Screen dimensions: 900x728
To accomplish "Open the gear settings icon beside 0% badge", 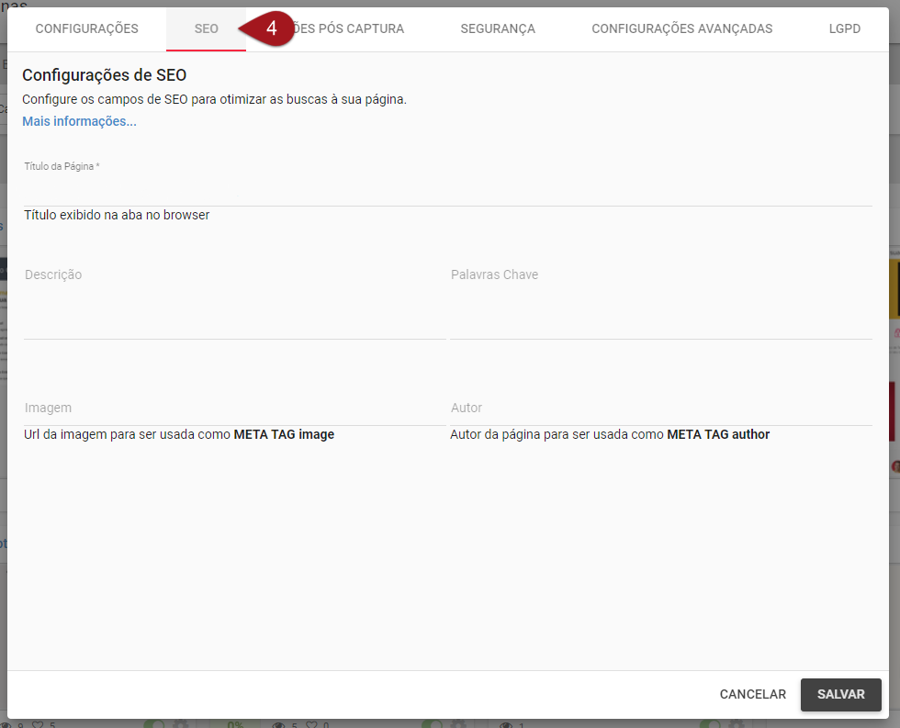I will (180, 723).
